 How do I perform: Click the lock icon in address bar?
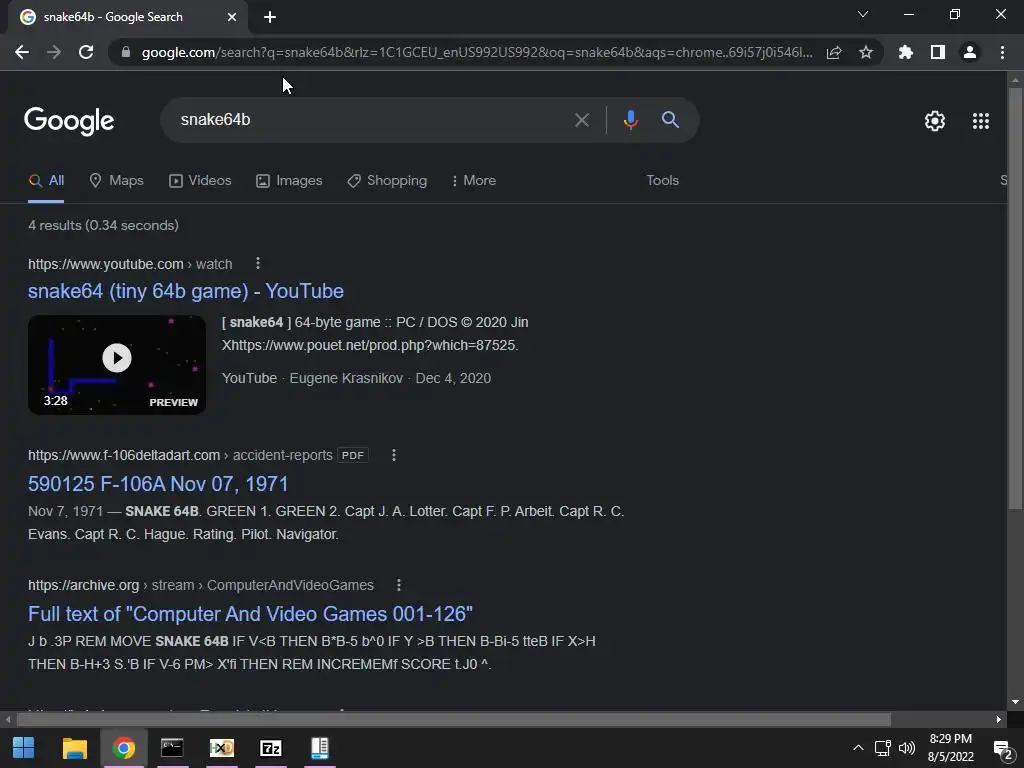[126, 52]
